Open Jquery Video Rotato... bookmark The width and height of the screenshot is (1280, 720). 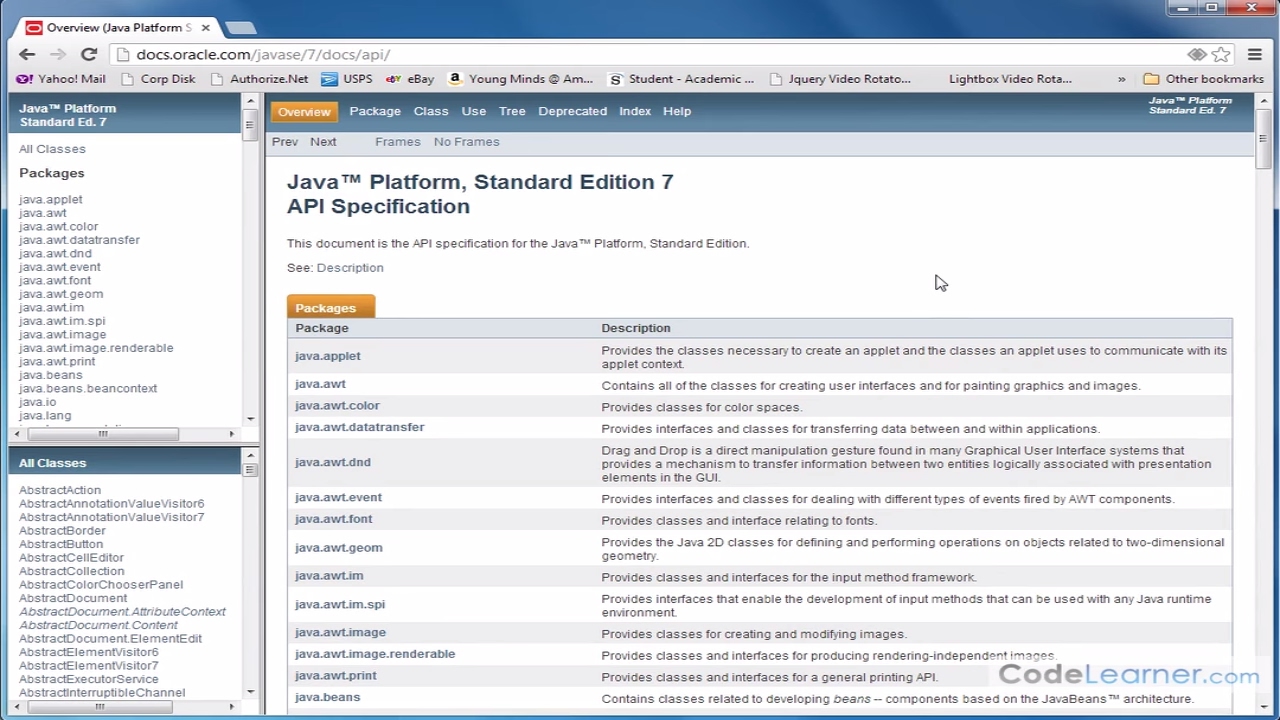[840, 79]
